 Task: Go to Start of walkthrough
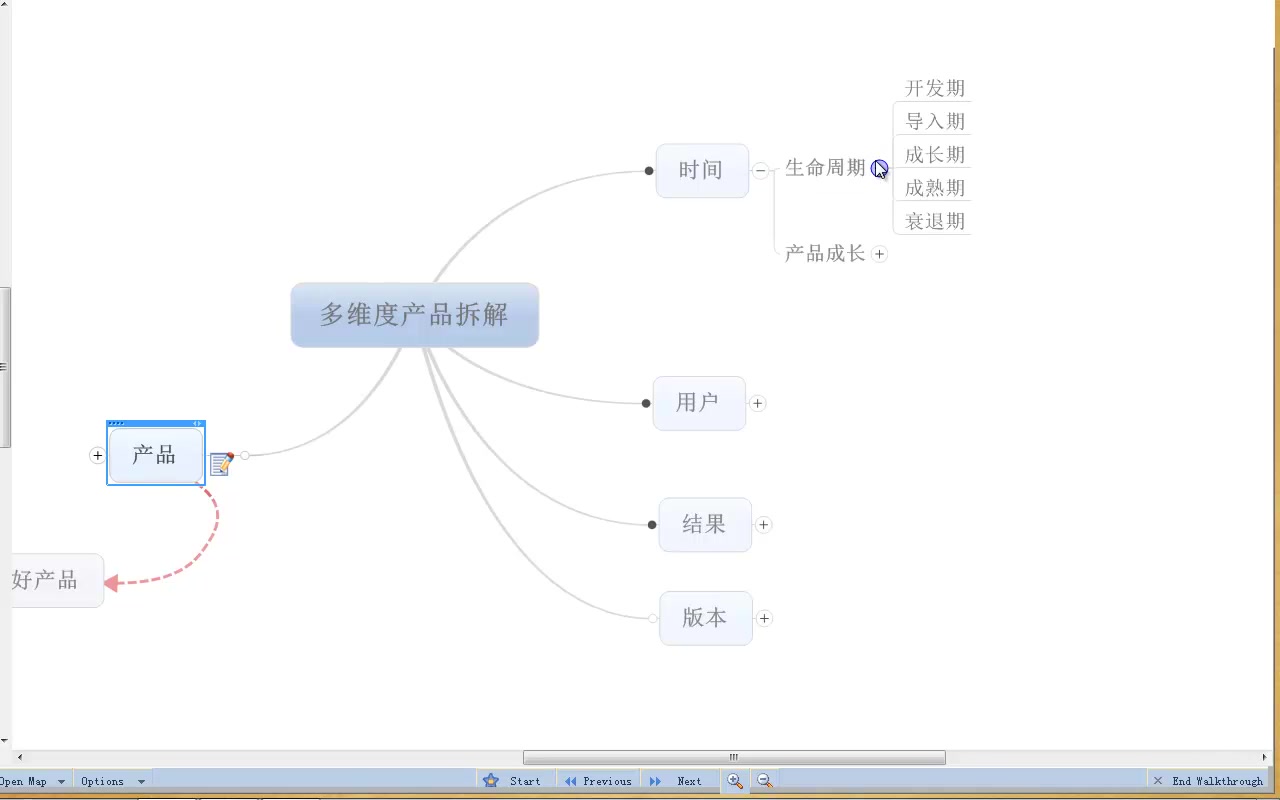(512, 781)
